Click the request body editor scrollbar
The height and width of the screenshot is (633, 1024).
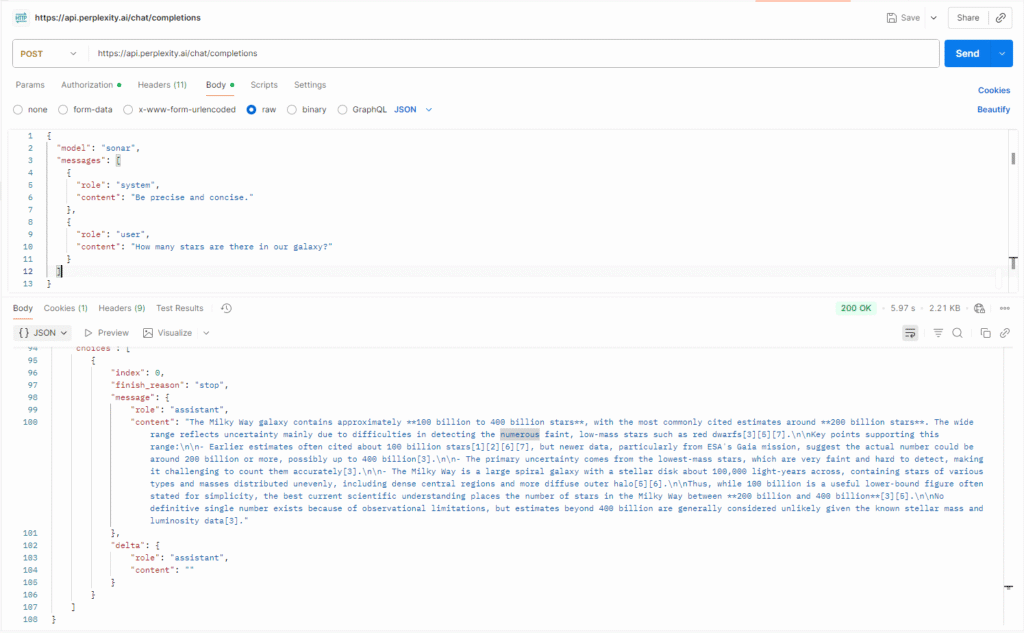pyautogui.click(x=1013, y=160)
